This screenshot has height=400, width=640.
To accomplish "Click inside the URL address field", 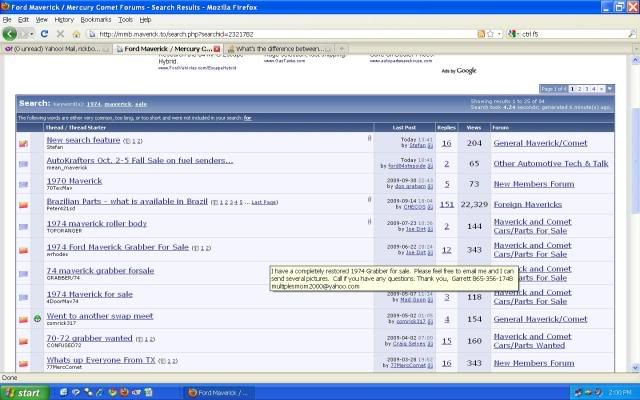I will pos(282,34).
